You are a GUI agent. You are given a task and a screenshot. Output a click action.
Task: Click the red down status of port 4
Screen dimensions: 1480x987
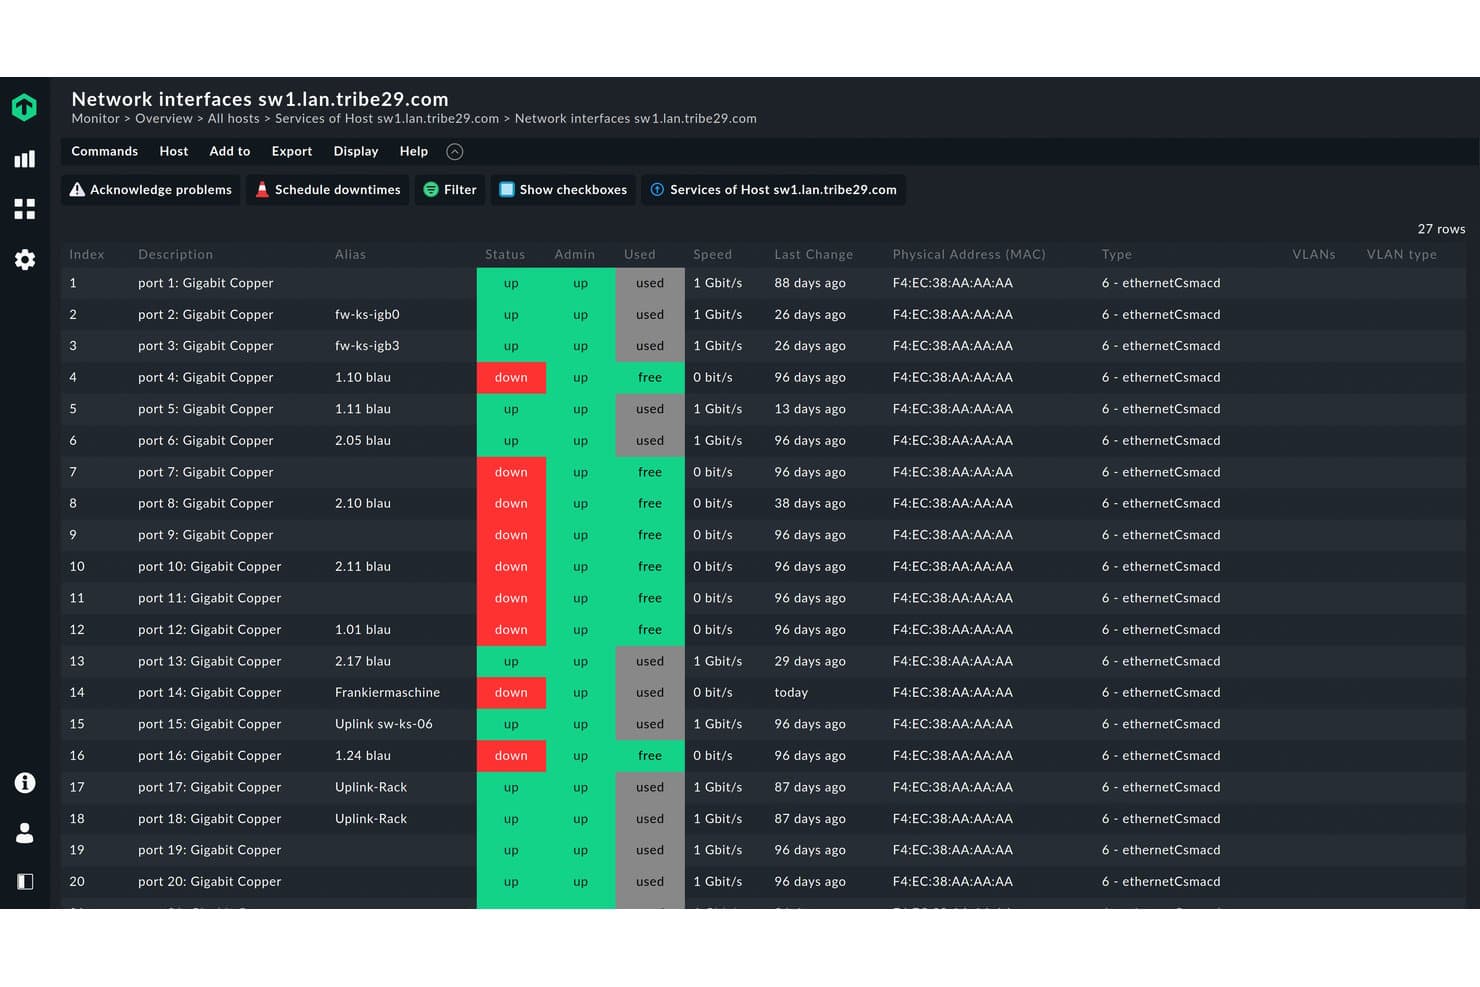pyautogui.click(x=511, y=377)
